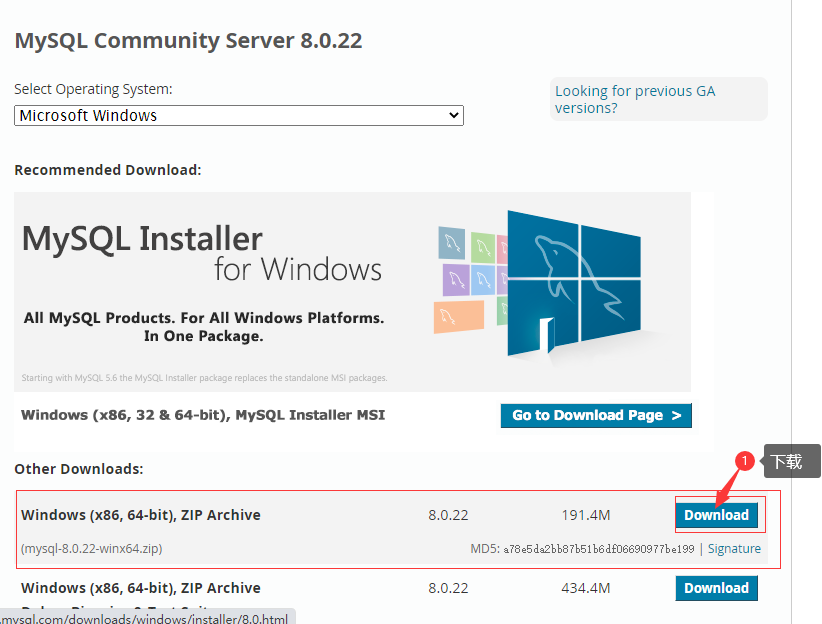This screenshot has height=624, width=822.
Task: Click the 'Windows (x86, 32 & 64-bit), MySQL Installer MSI' text
Action: point(203,415)
